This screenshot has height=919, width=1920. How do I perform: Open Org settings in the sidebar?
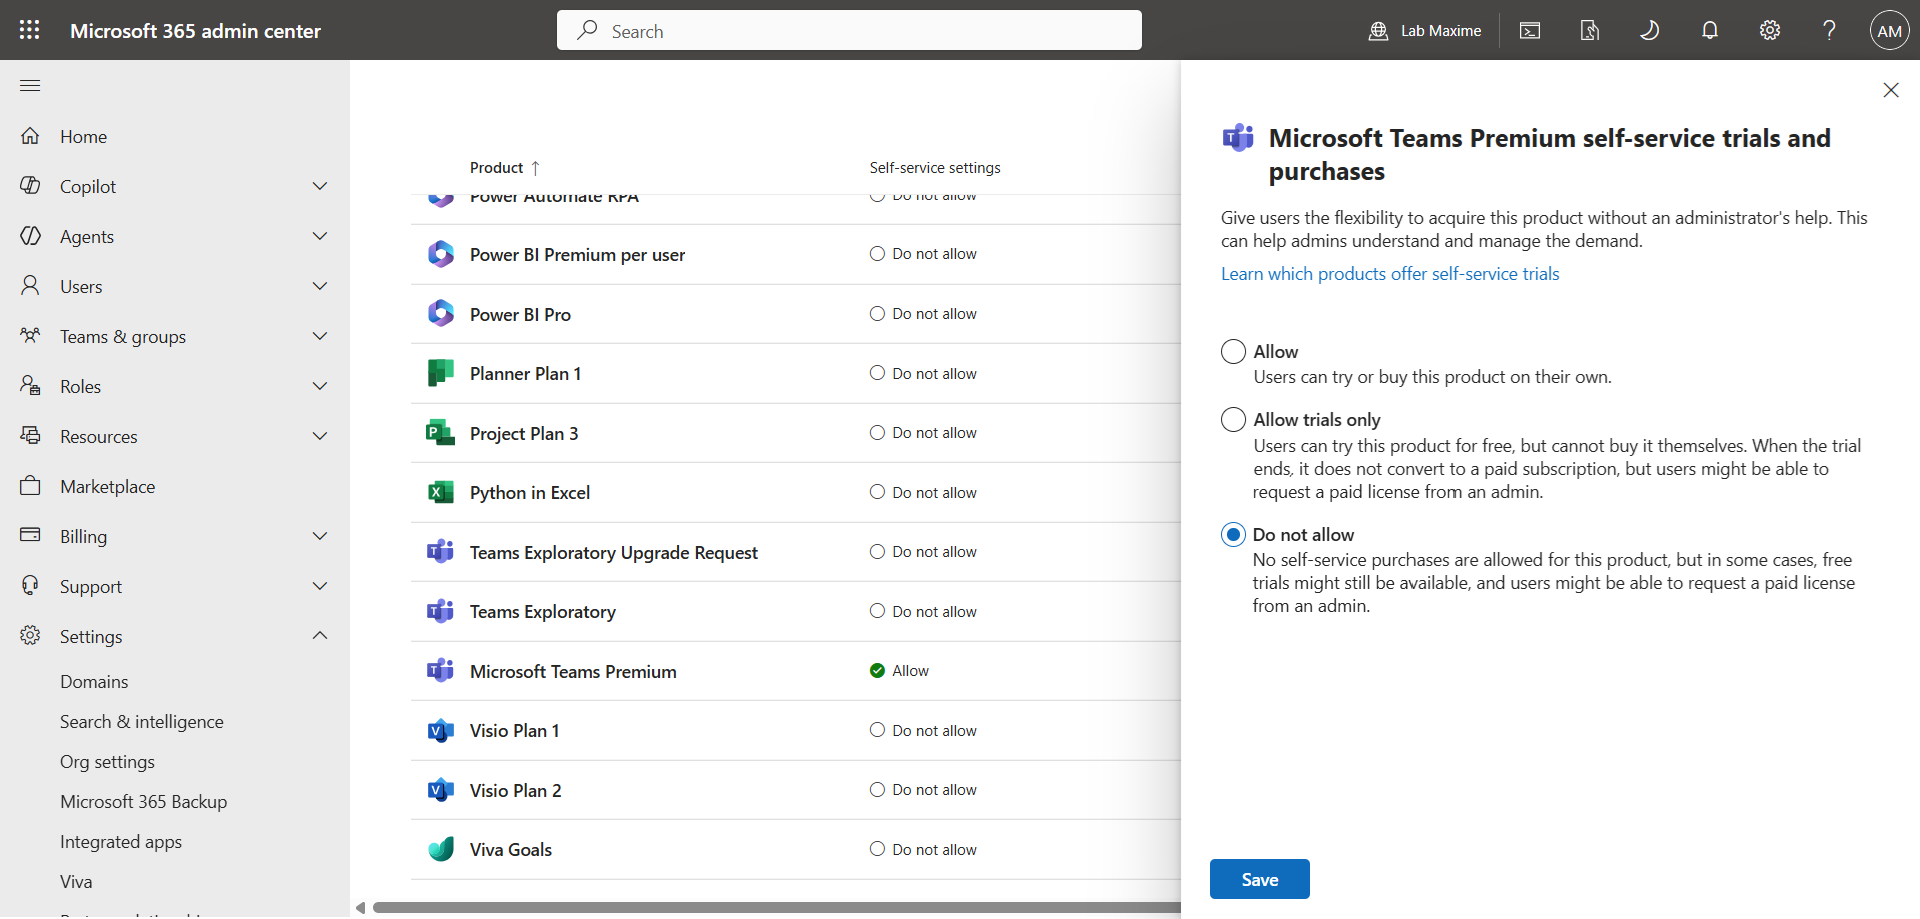click(107, 761)
